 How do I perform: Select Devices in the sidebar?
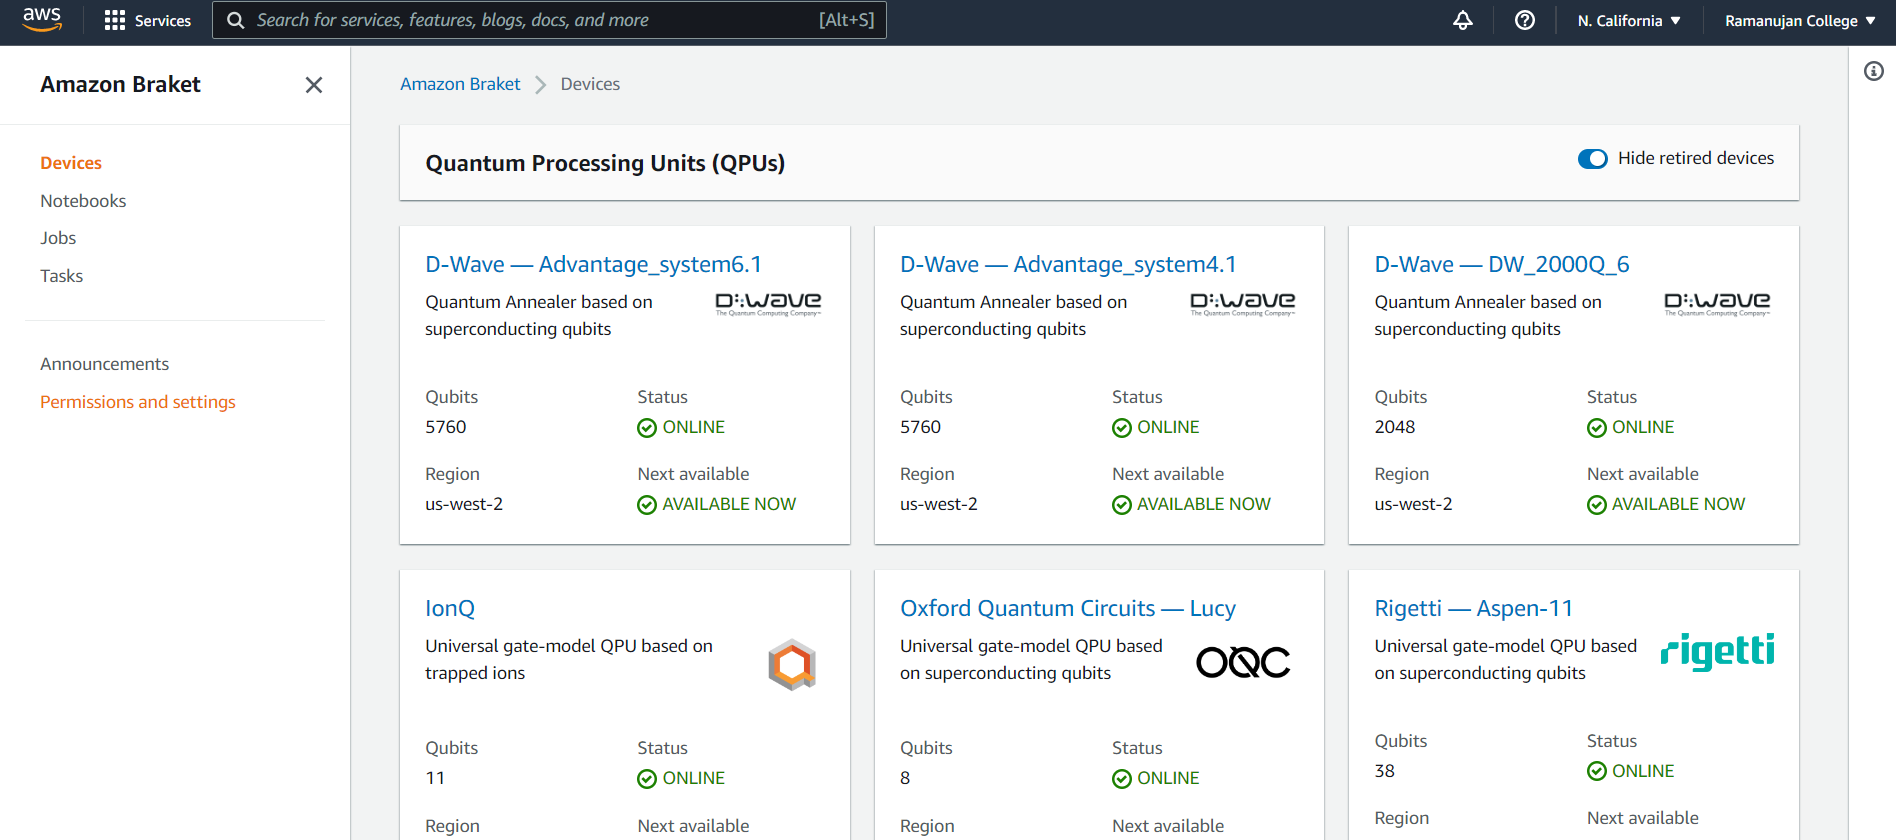[71, 163]
